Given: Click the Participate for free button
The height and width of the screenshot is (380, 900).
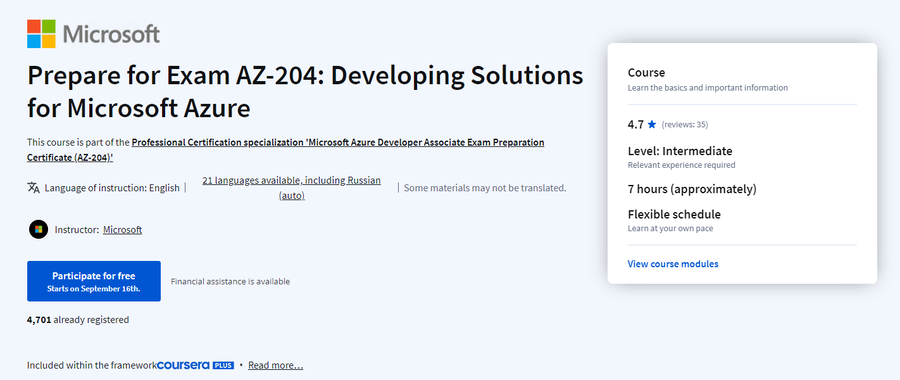Looking at the screenshot, I should (x=94, y=281).
